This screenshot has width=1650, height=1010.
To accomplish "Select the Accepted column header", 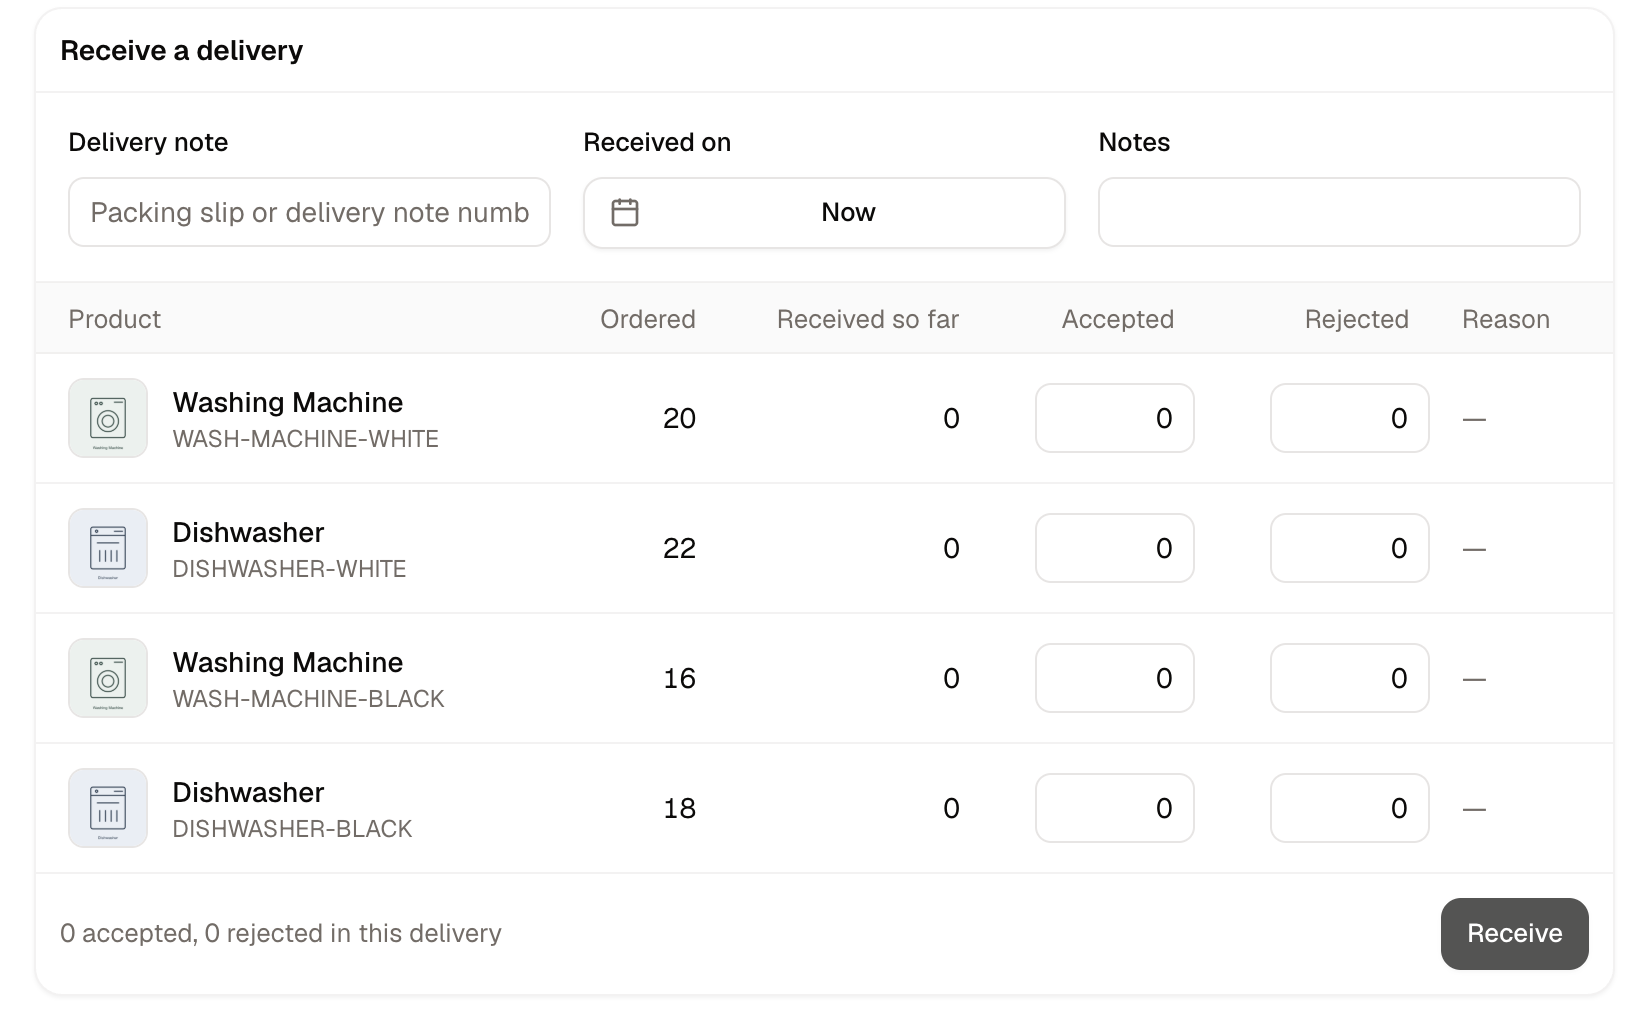I will pos(1118,319).
